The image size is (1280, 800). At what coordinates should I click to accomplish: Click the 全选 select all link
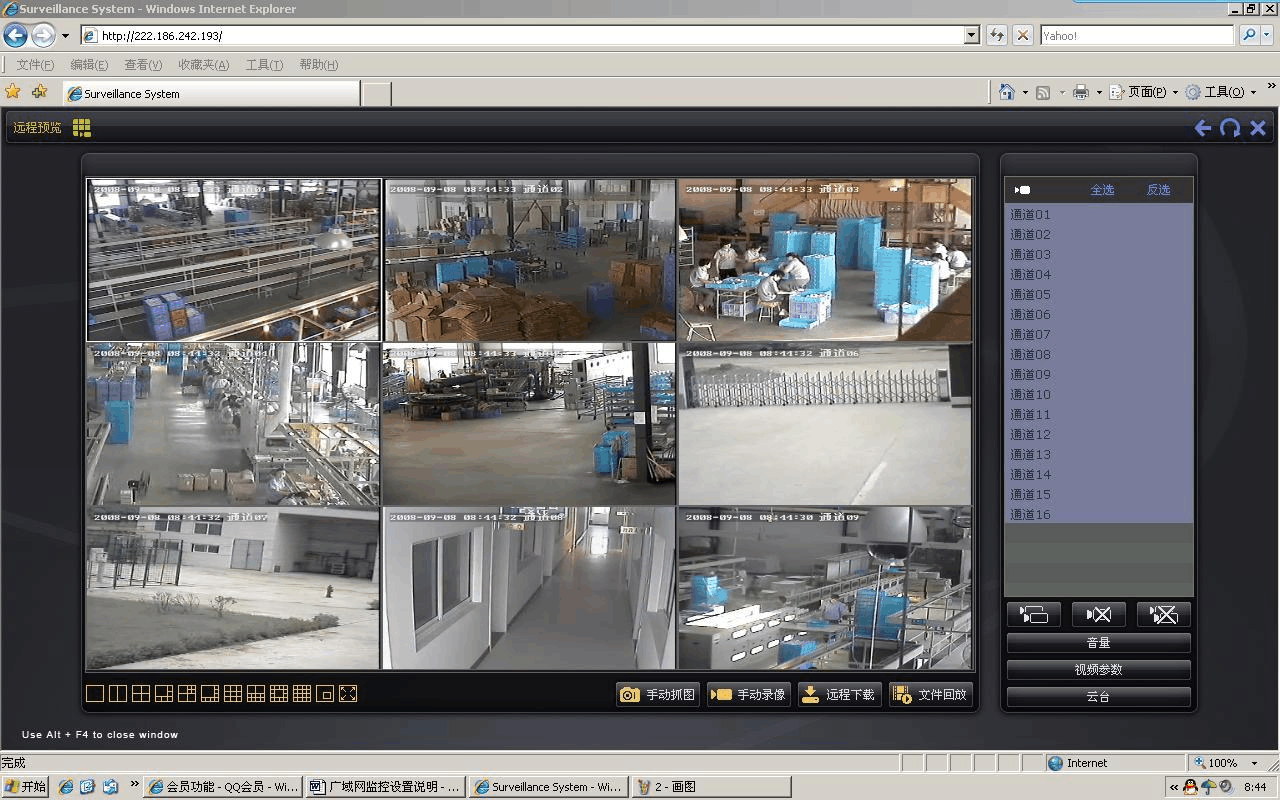click(x=1102, y=190)
